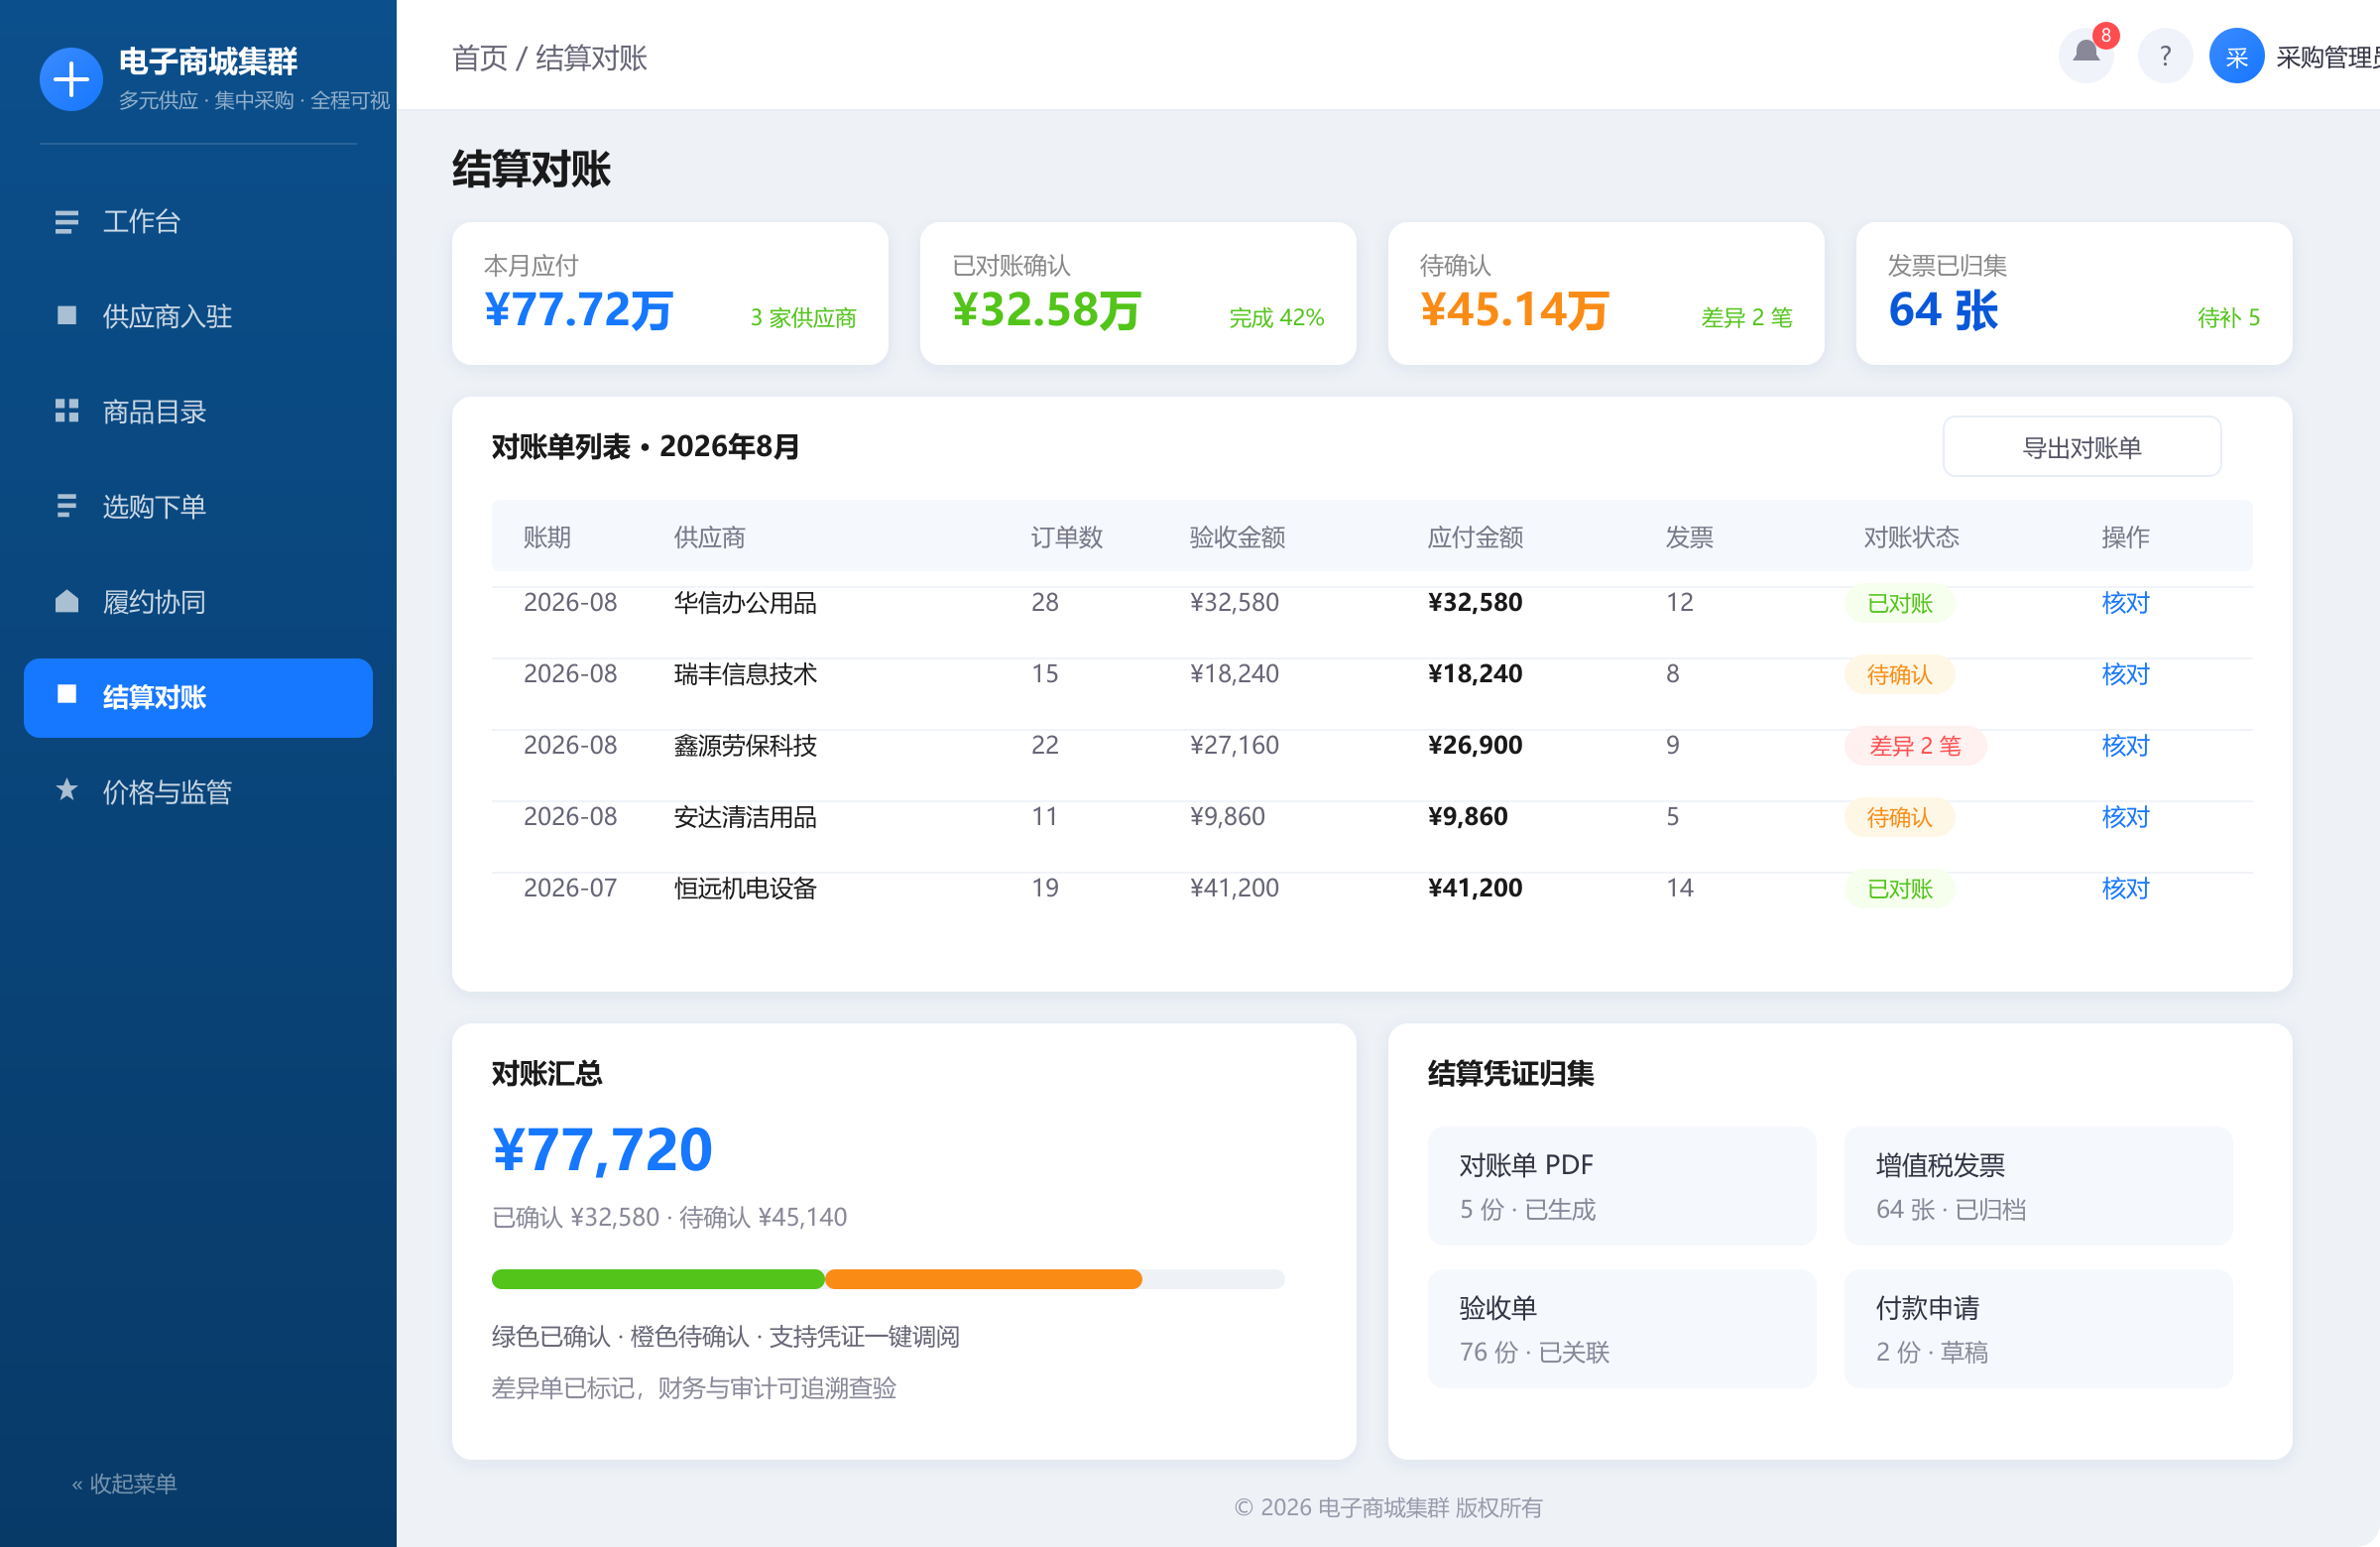This screenshot has width=2380, height=1547.
Task: Click the 价格与监管 star icon
Action: pos(67,790)
